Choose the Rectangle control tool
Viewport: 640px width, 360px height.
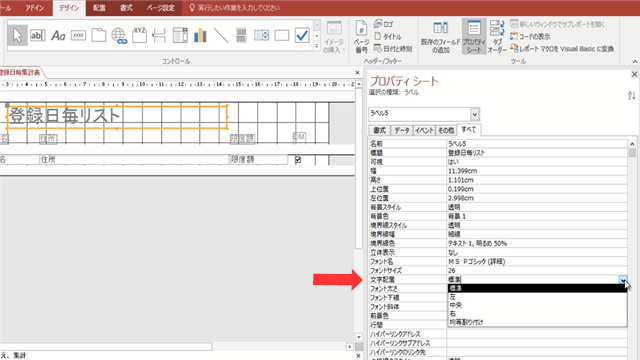click(282, 36)
